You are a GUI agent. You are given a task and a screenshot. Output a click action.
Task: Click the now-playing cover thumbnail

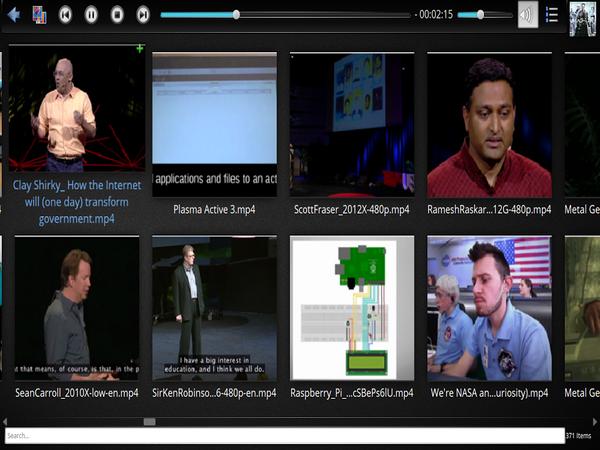[x=582, y=15]
